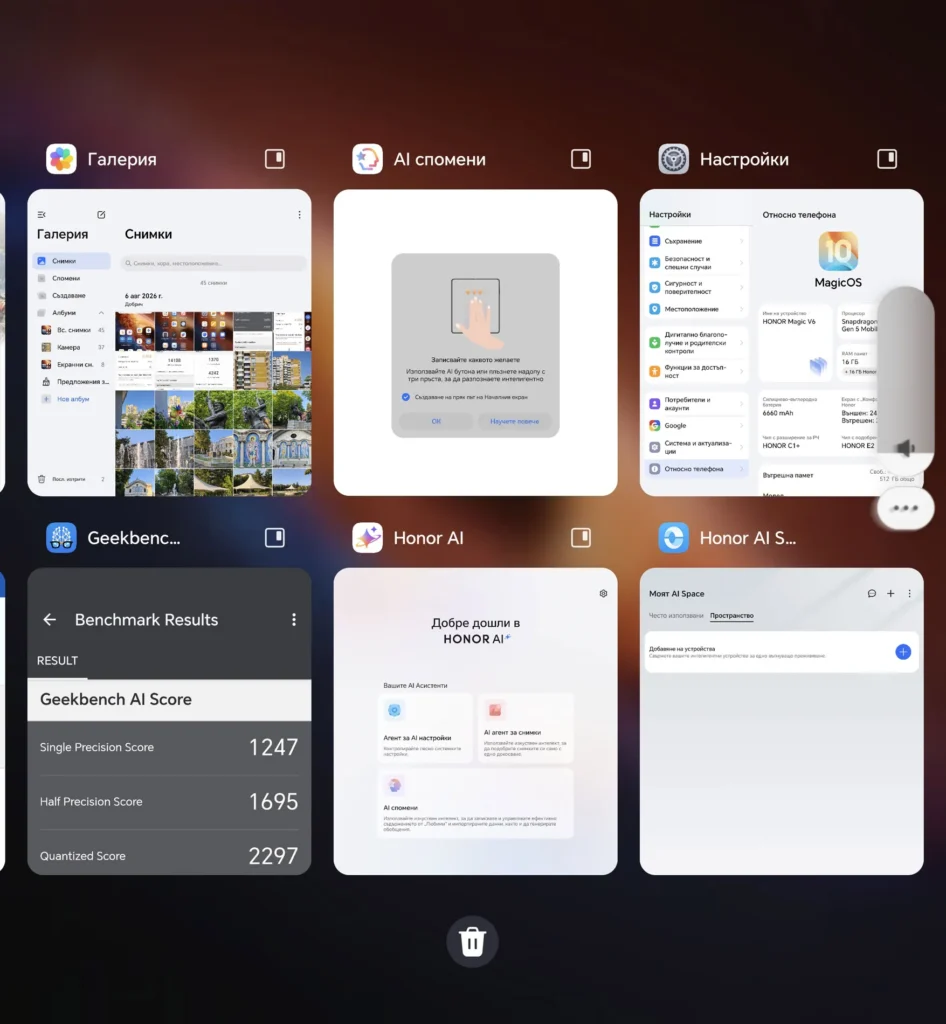The image size is (946, 1024).
Task: Split-screen the AI спомени card
Action: point(581,159)
